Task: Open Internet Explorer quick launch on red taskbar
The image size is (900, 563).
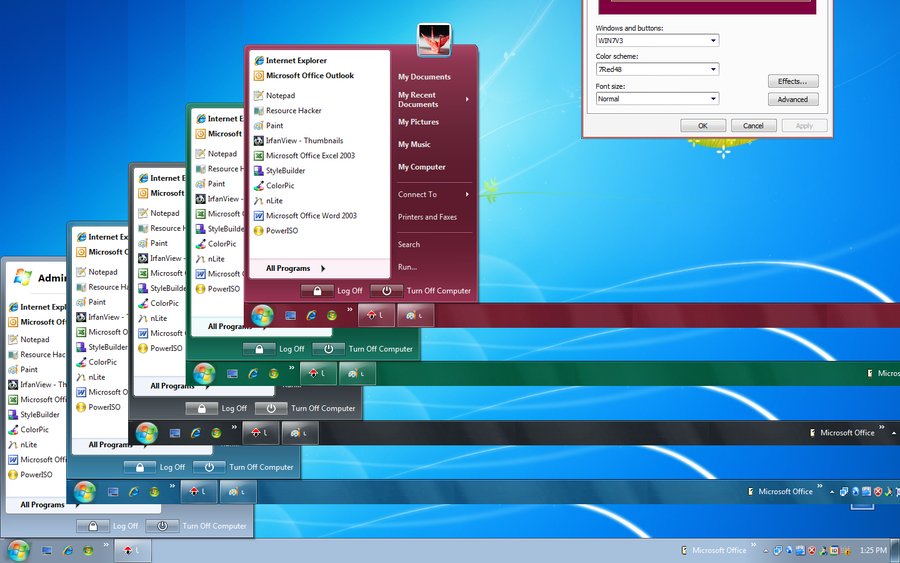Action: coord(311,315)
